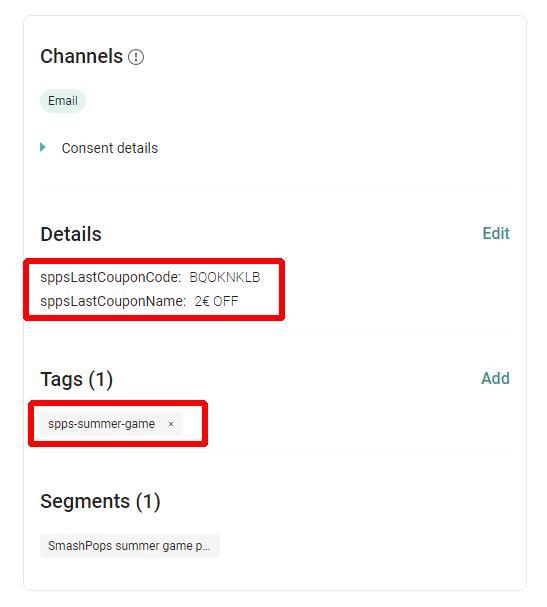Screen dimensions: 547x607
Task: Select coupon name value 2€ OFF
Action: 216,301
